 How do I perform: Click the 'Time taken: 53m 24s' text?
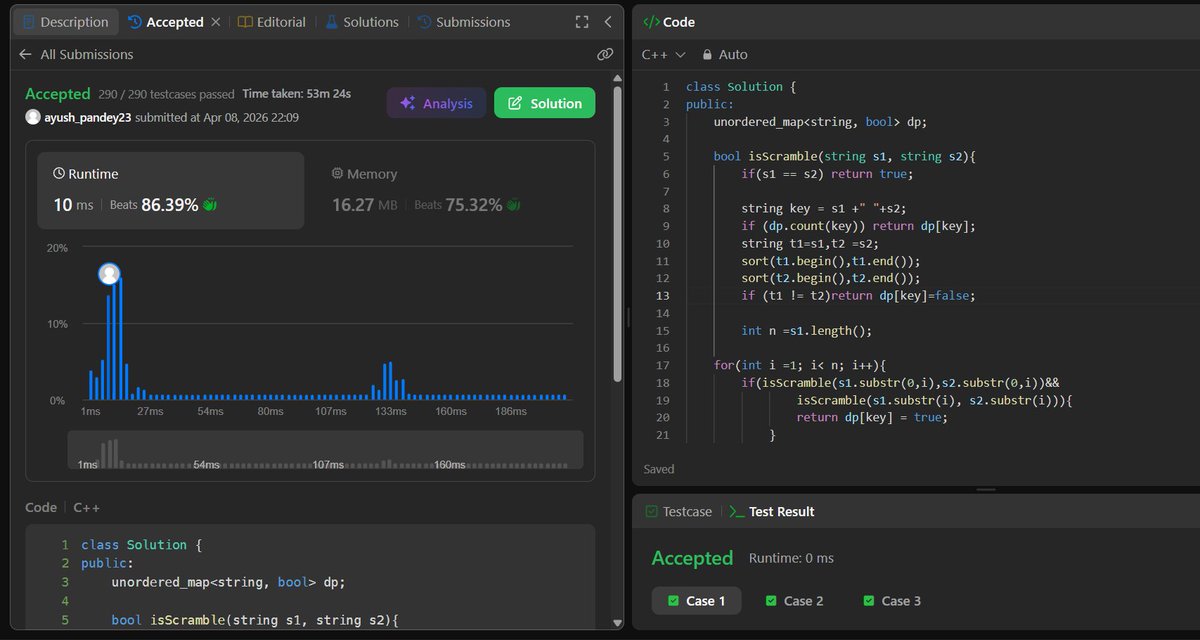coord(296,94)
